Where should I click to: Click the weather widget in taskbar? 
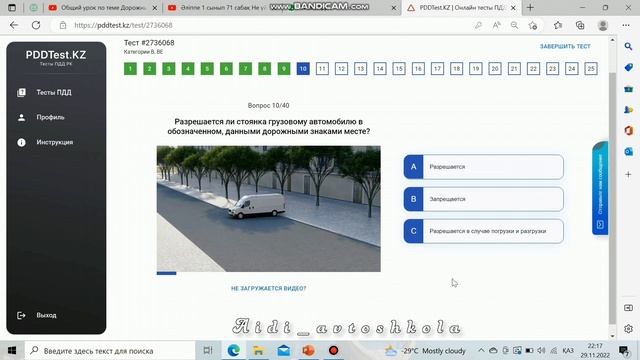click(424, 351)
